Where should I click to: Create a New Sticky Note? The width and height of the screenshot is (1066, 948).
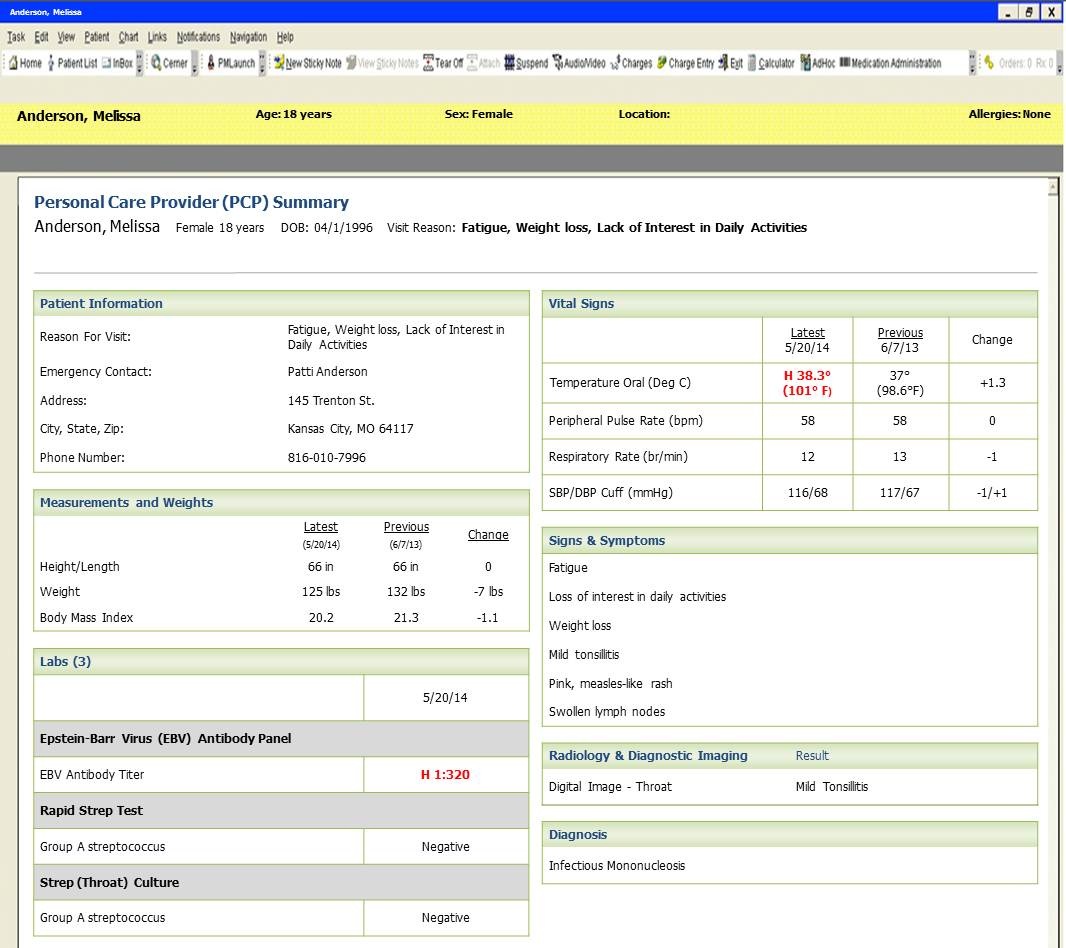(307, 63)
